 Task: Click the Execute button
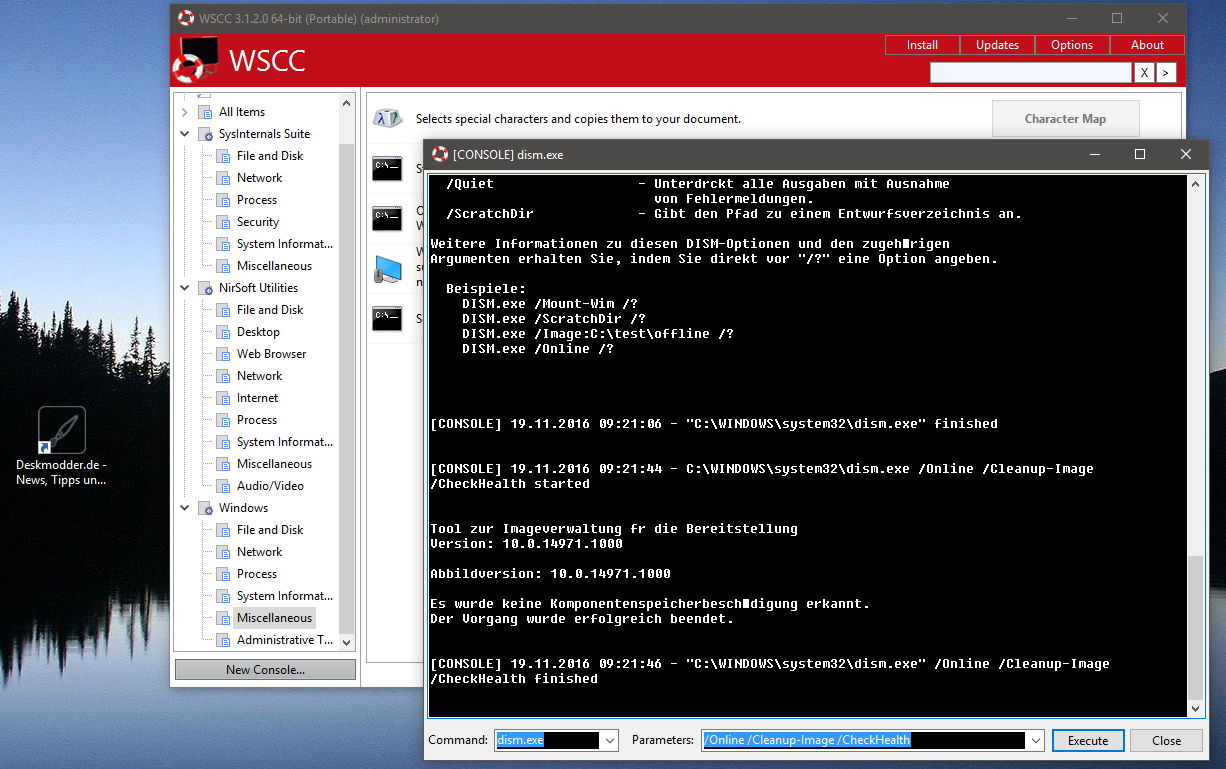1088,741
